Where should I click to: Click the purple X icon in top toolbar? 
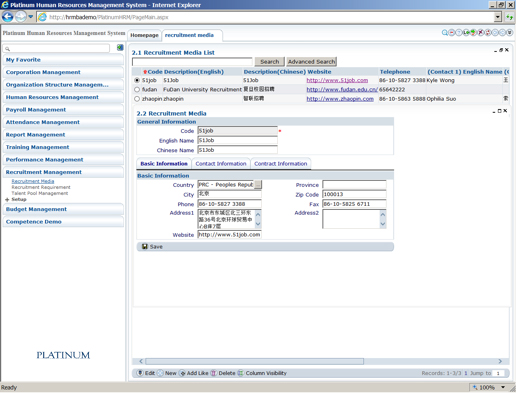pyautogui.click(x=481, y=33)
